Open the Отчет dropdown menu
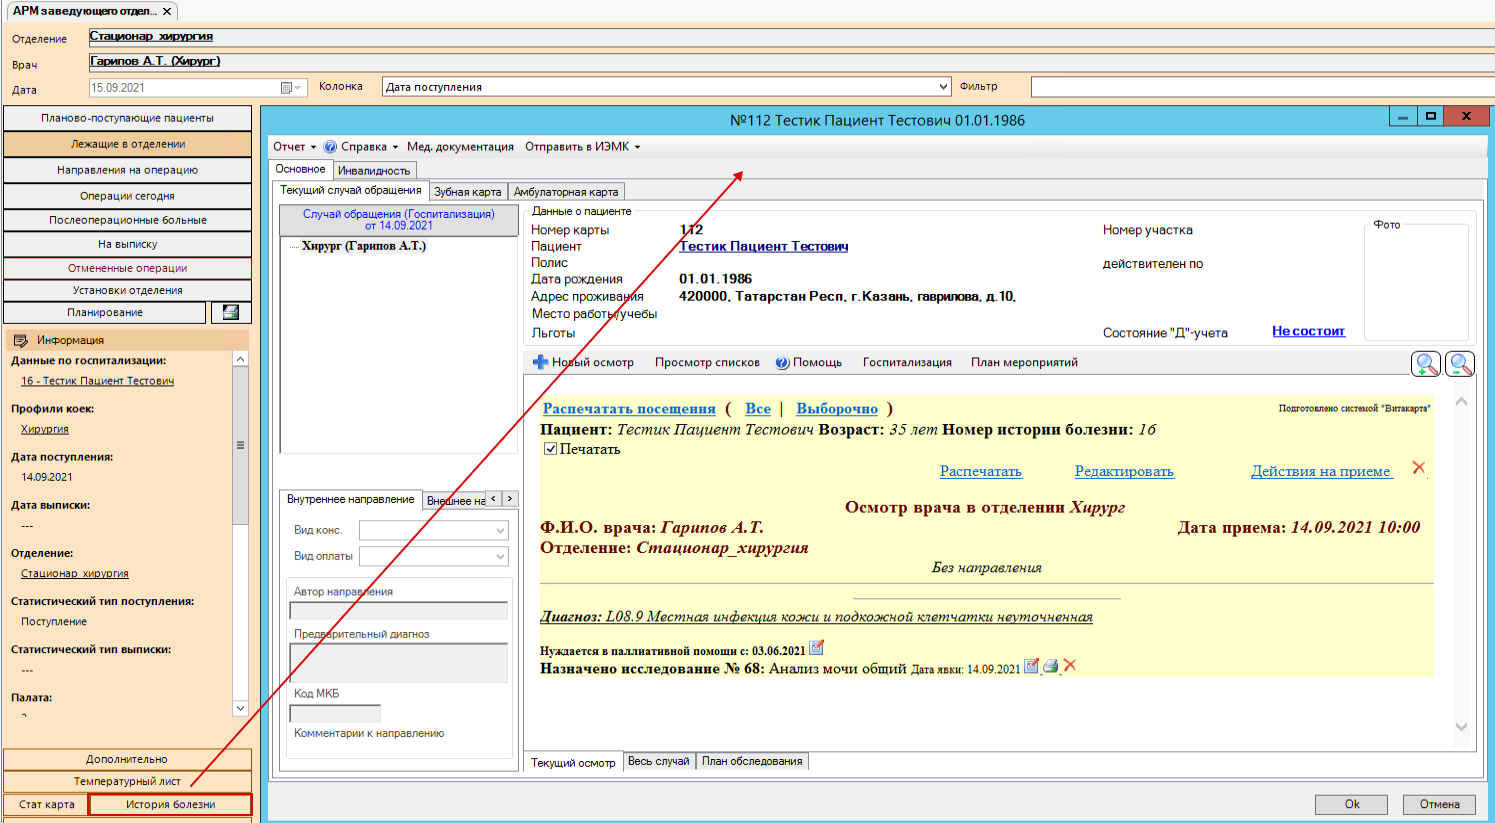The image size is (1495, 823). (294, 146)
